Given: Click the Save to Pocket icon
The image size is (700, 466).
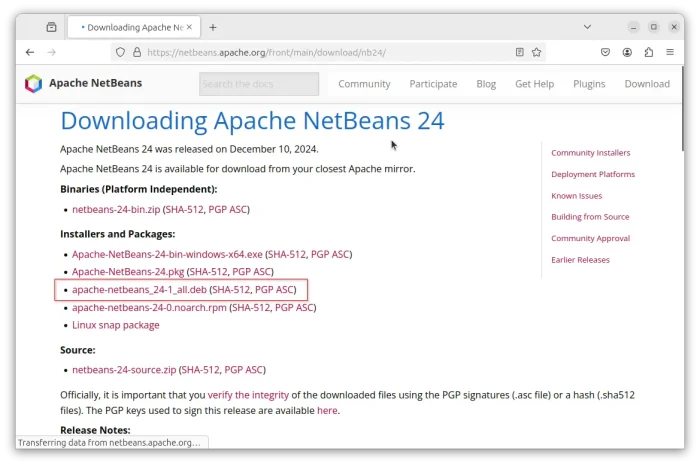Looking at the screenshot, I should [x=605, y=52].
